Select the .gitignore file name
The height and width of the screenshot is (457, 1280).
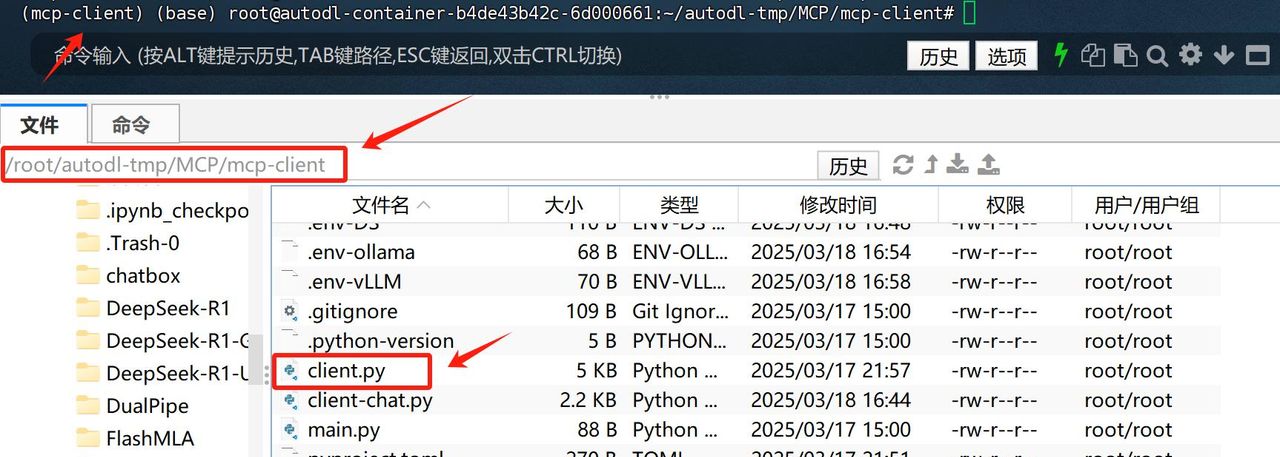[x=352, y=311]
